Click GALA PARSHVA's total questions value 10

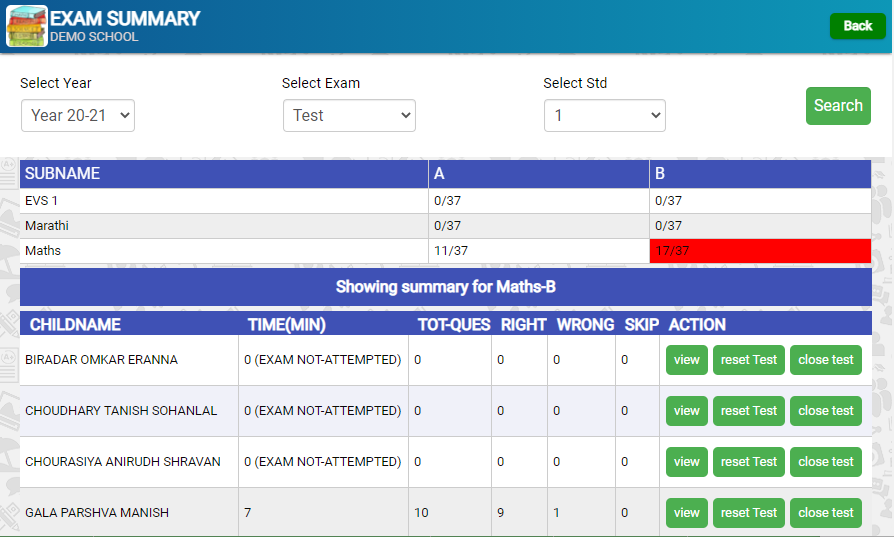pos(421,512)
